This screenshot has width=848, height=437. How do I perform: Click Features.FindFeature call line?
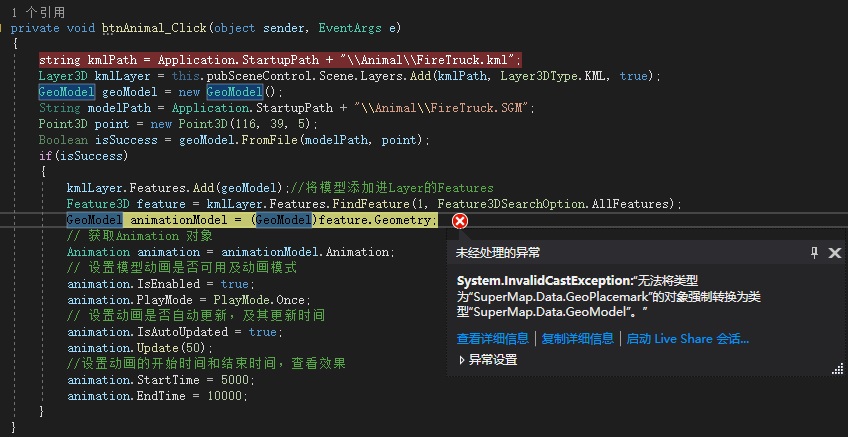tap(375, 204)
